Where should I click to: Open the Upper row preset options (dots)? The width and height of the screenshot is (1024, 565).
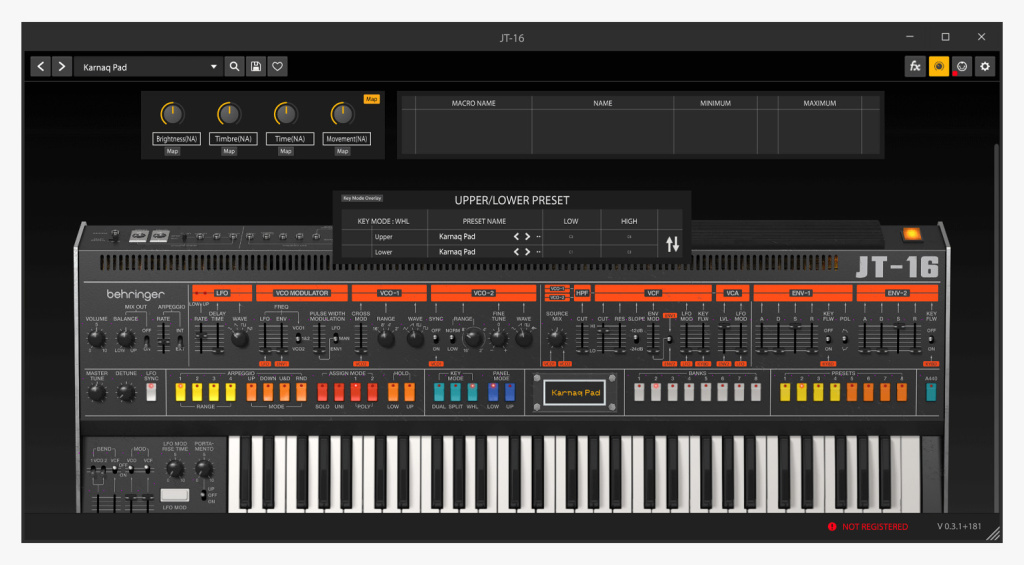pyautogui.click(x=538, y=236)
